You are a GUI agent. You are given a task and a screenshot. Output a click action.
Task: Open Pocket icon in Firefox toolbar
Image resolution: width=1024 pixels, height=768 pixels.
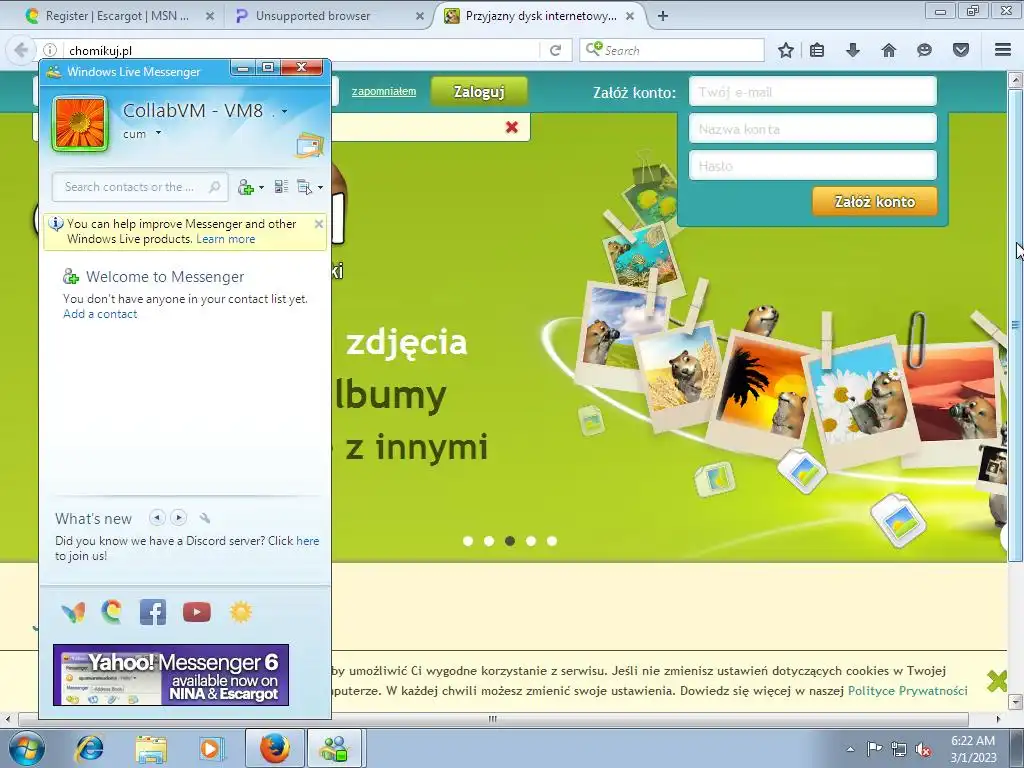tap(961, 50)
